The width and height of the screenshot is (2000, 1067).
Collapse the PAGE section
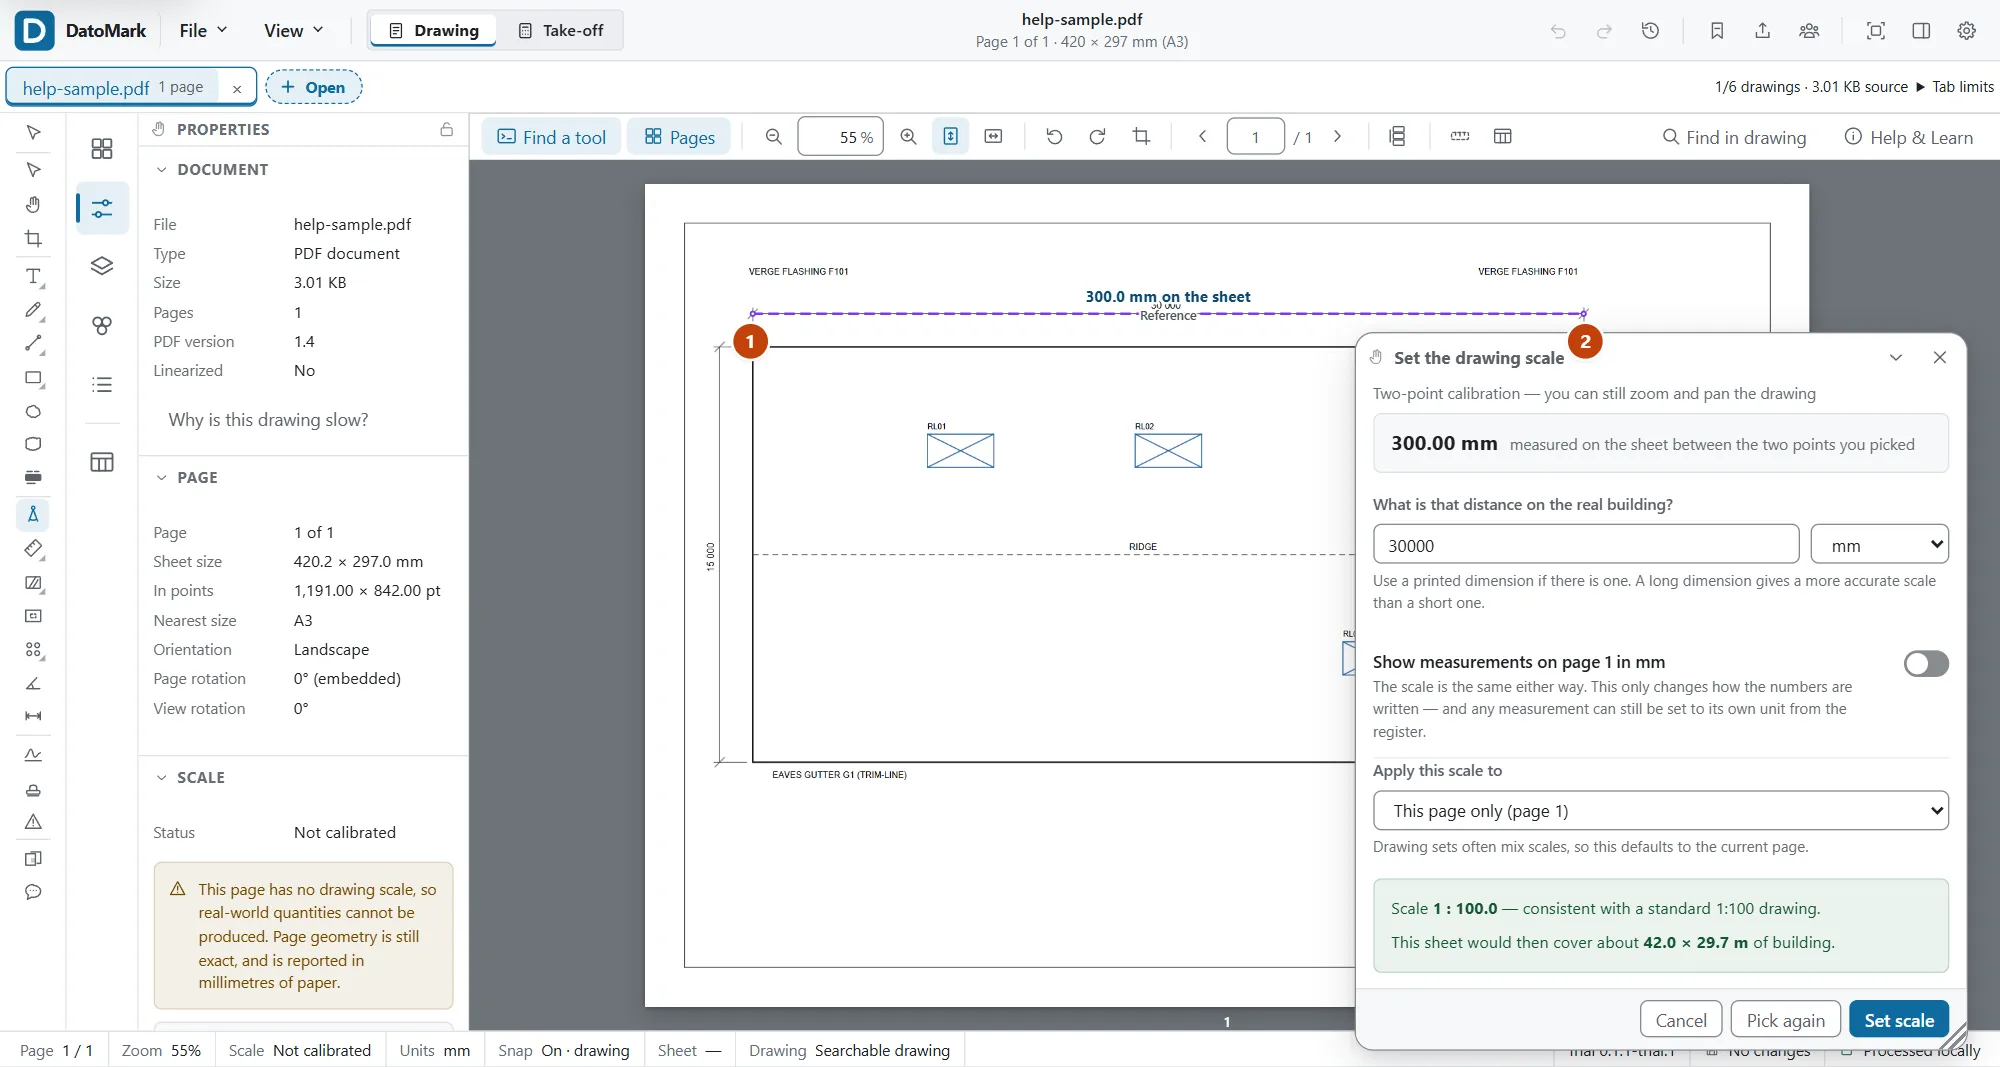click(162, 478)
